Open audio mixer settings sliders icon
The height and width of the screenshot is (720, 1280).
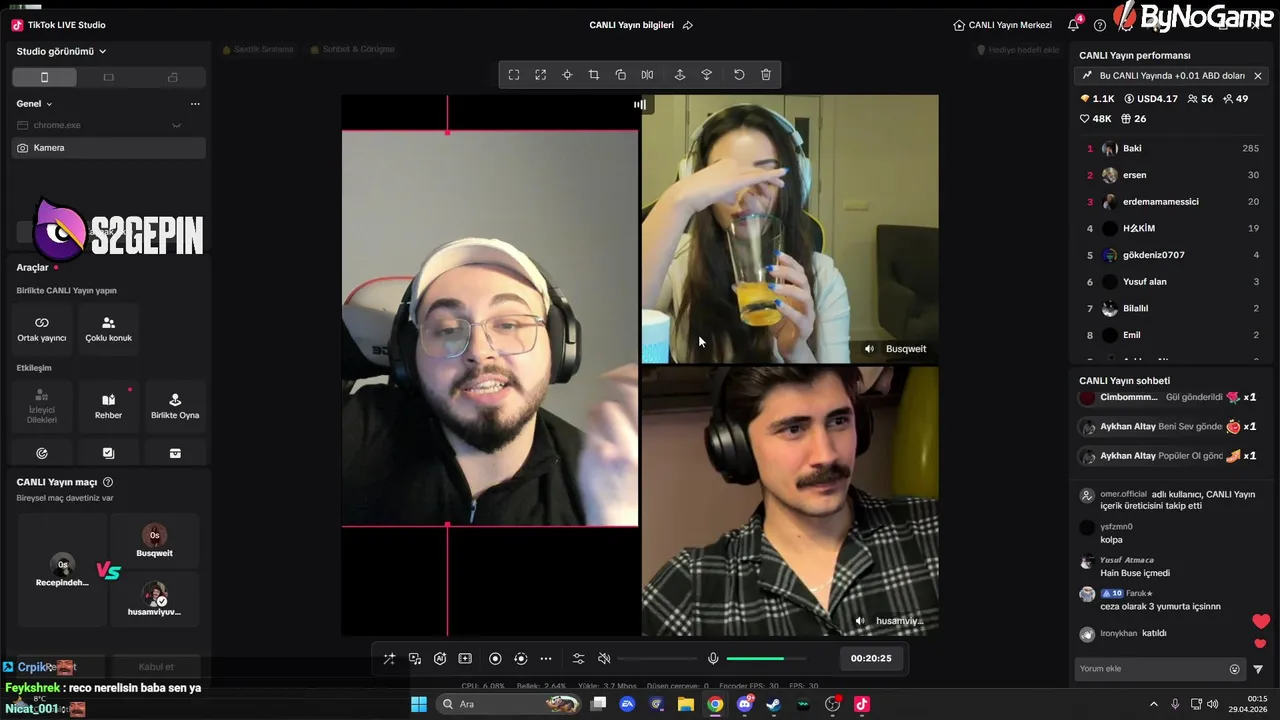[578, 659]
